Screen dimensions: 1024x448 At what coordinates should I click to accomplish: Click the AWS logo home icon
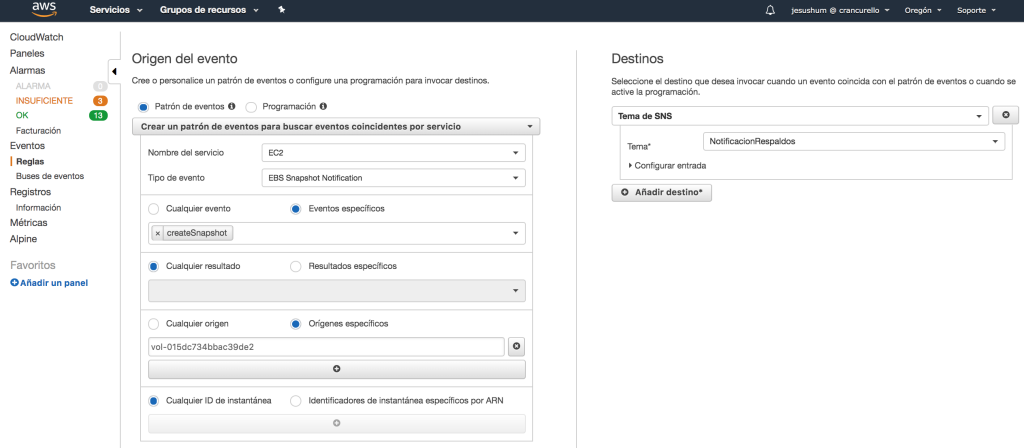coord(44,10)
